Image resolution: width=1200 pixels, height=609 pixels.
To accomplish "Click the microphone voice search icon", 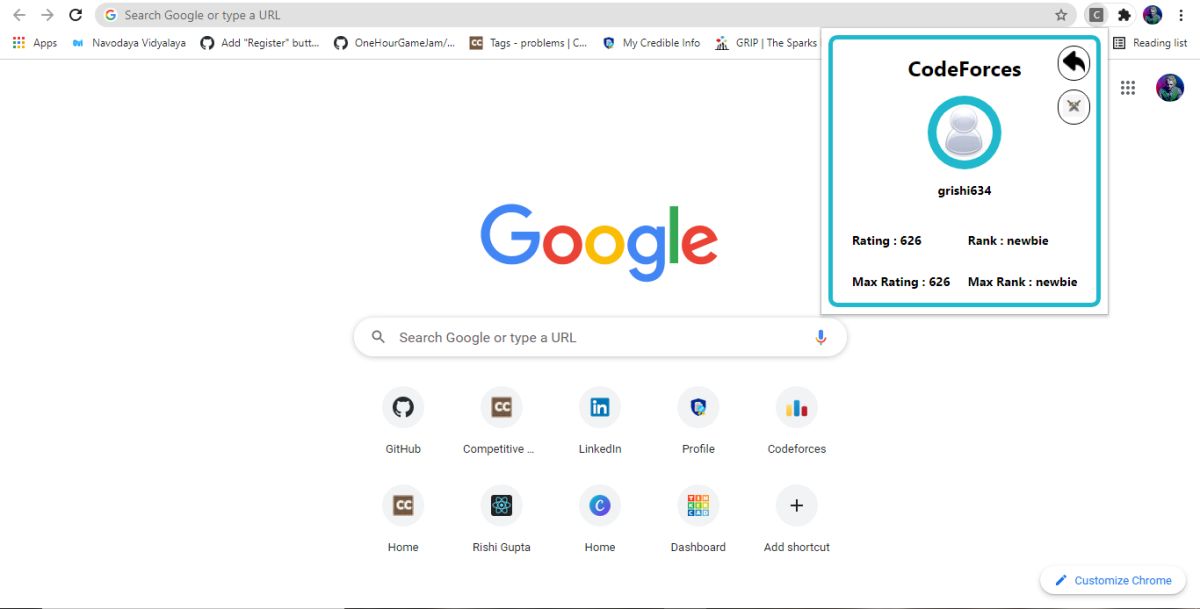I will (821, 337).
